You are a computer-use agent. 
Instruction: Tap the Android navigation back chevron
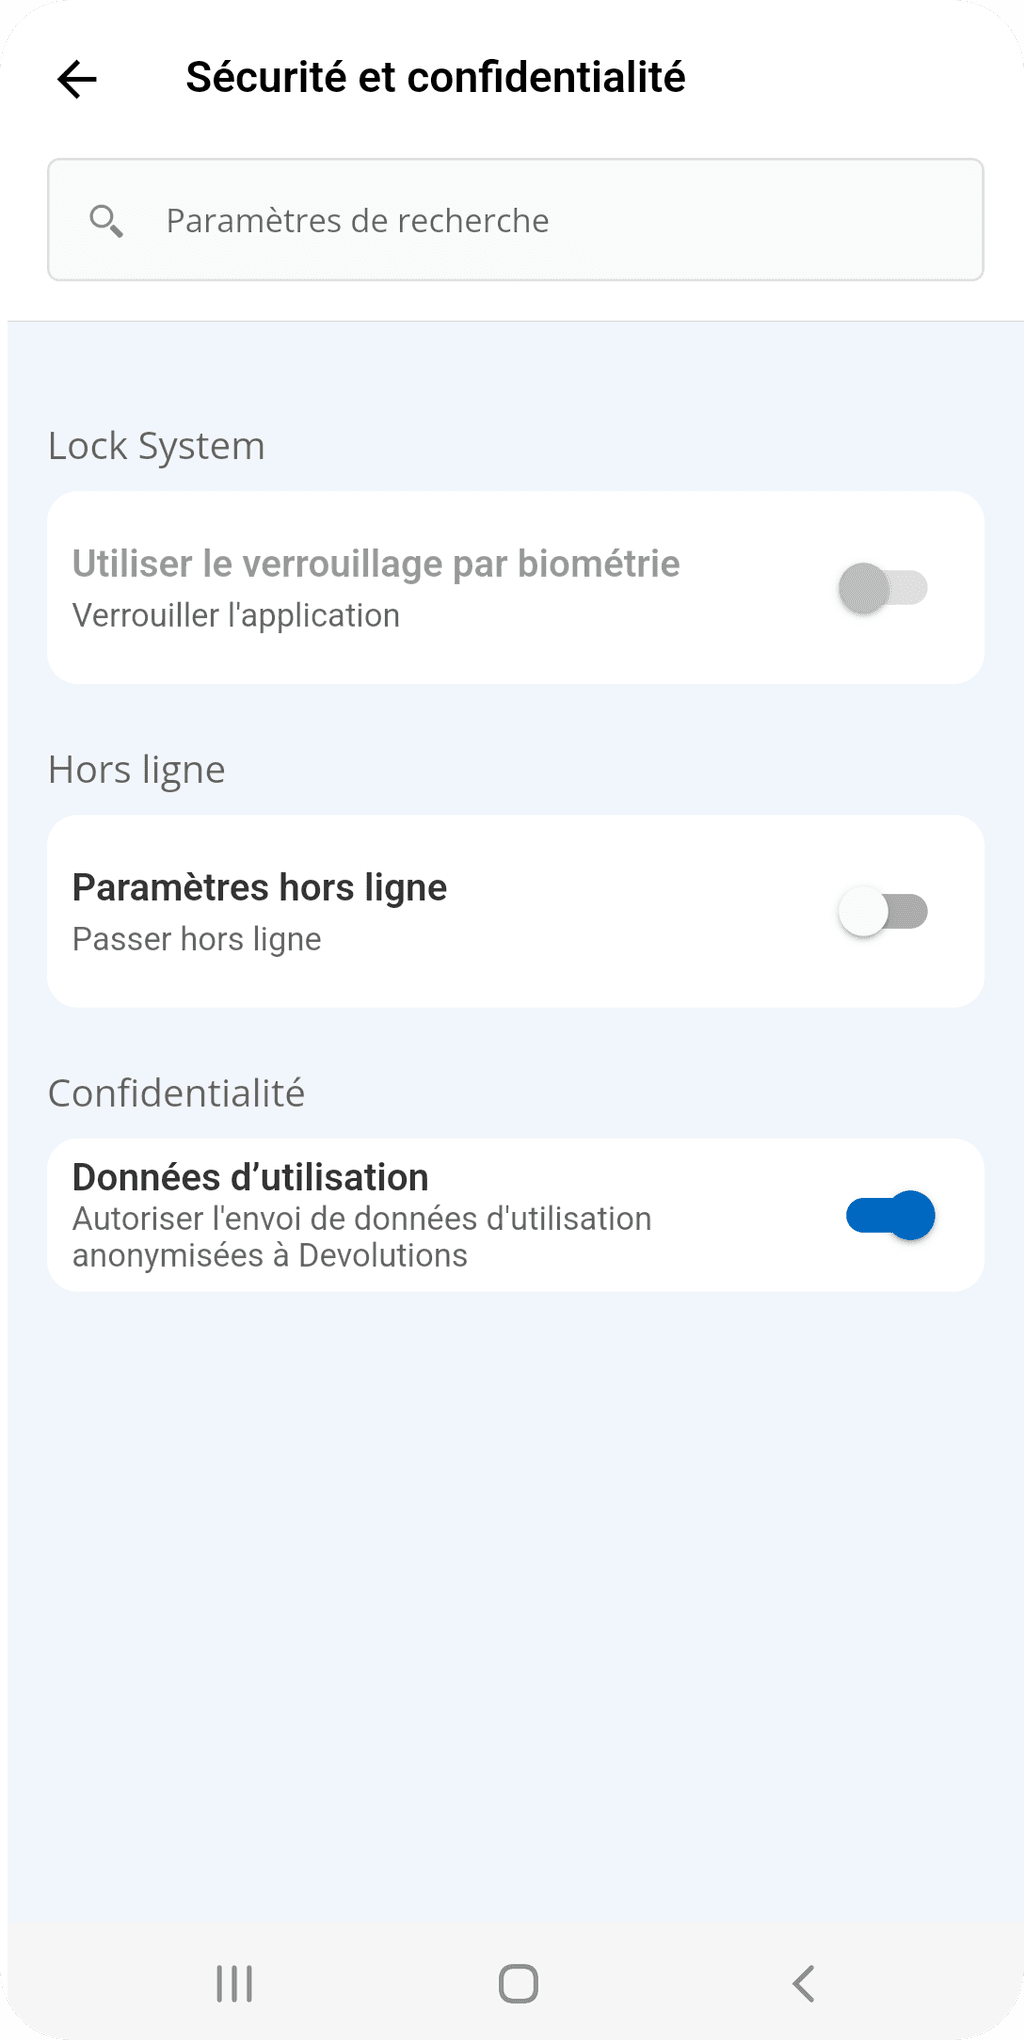(x=803, y=1983)
